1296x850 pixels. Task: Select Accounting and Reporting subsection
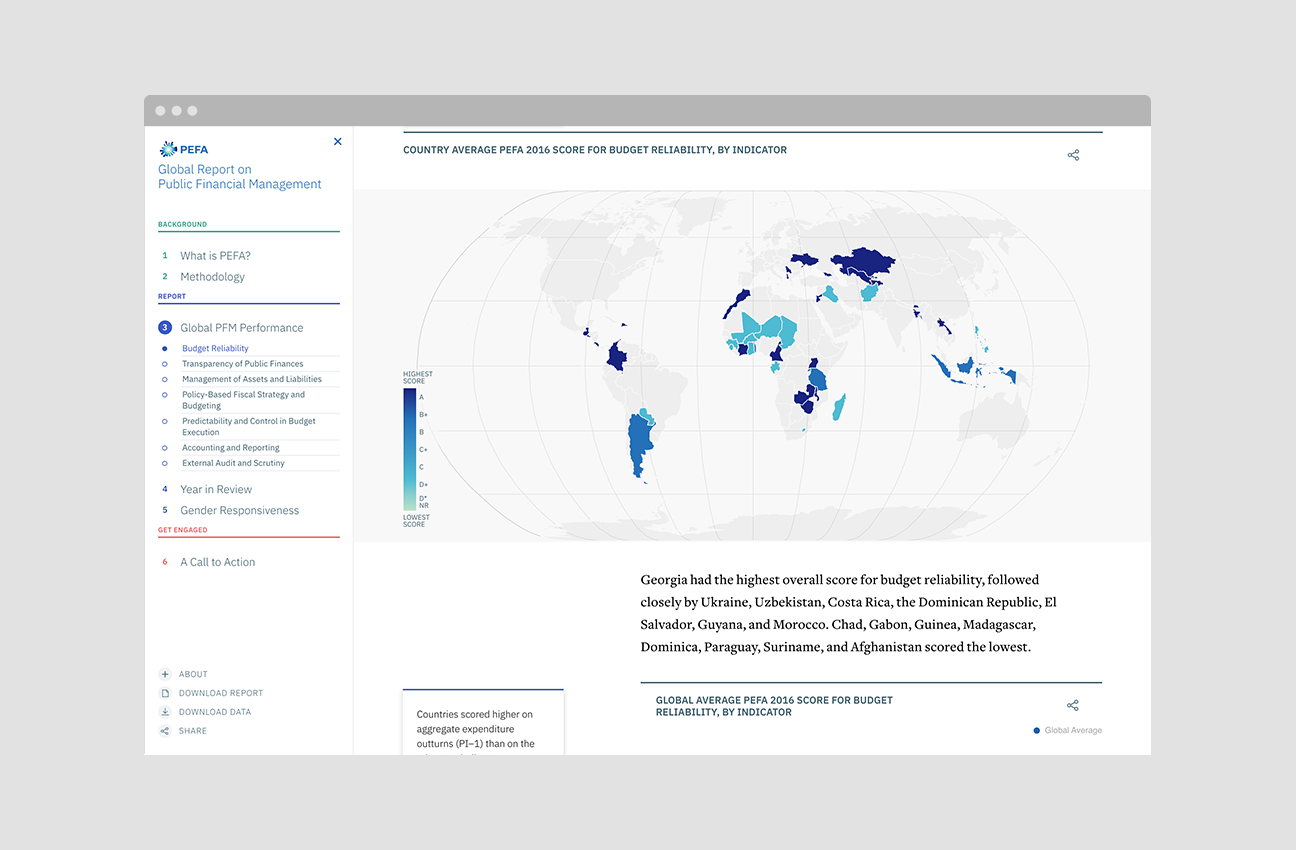coord(230,448)
